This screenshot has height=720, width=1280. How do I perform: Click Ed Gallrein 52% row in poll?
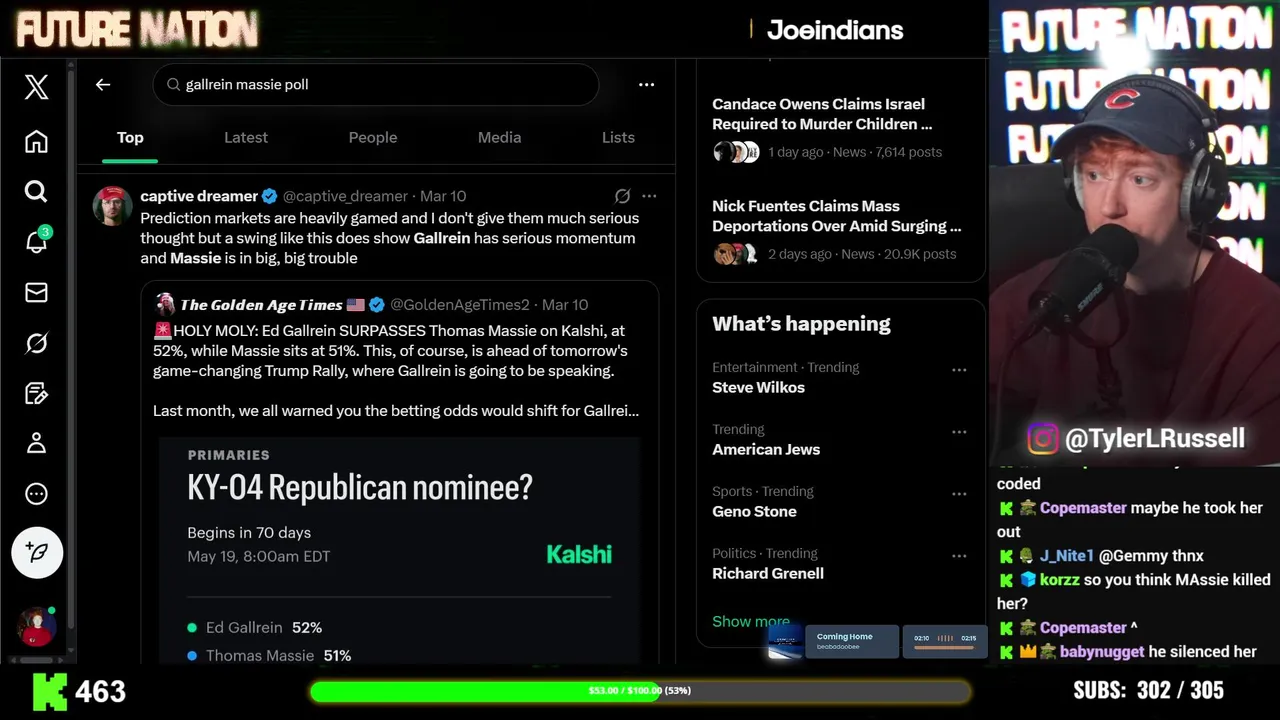pyautogui.click(x=254, y=628)
